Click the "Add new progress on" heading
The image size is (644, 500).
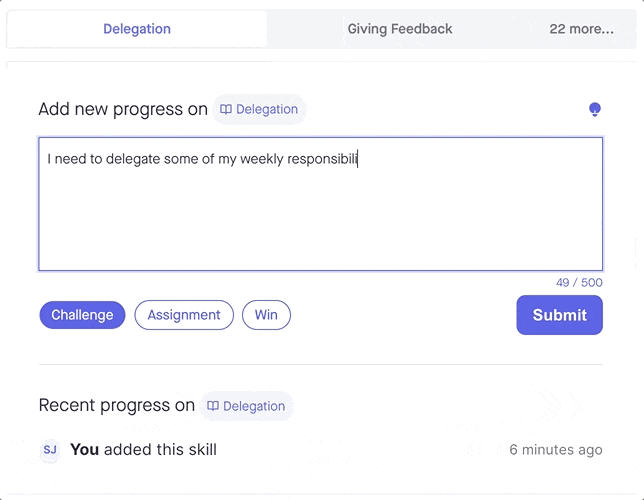click(x=122, y=110)
